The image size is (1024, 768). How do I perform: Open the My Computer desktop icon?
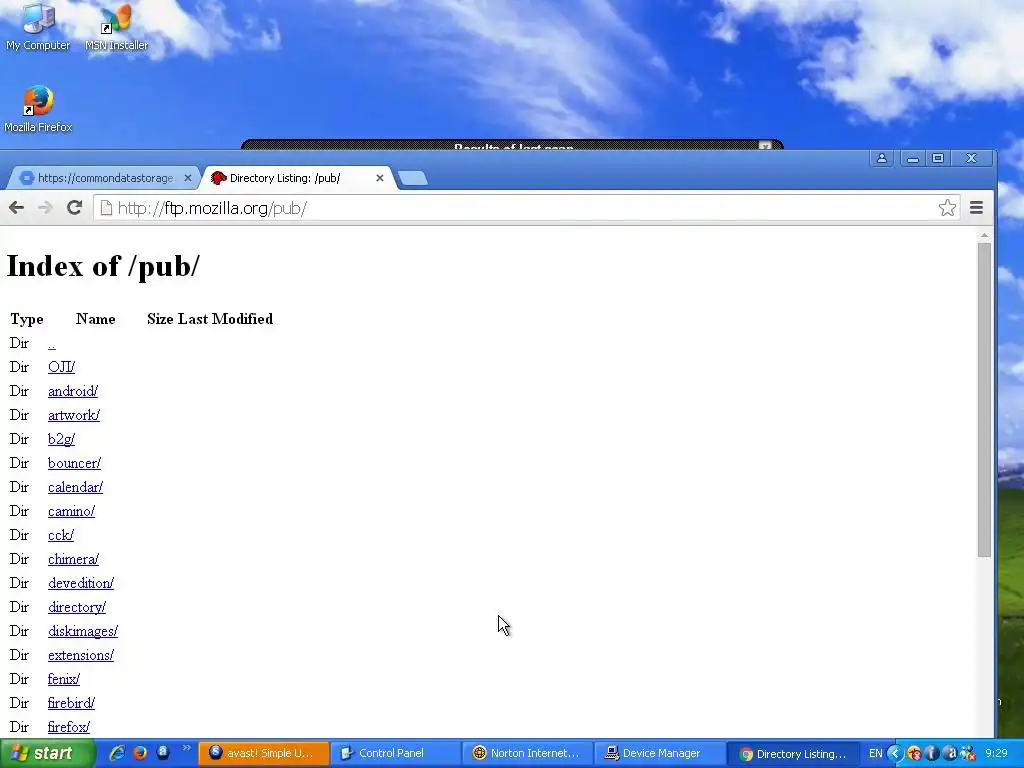[x=38, y=27]
